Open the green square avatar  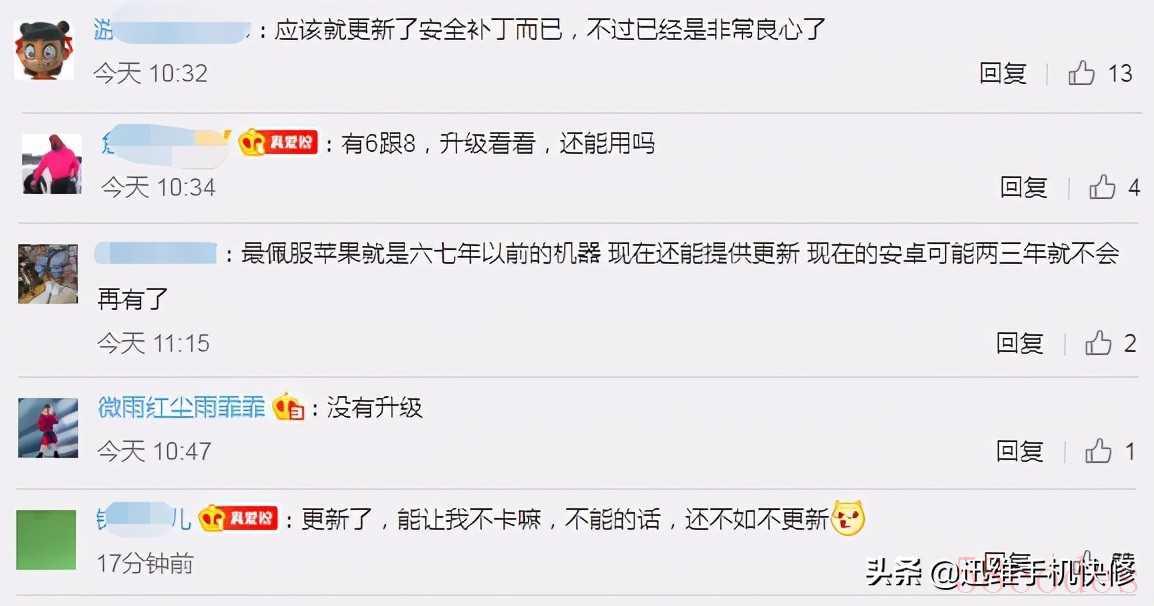[x=46, y=540]
